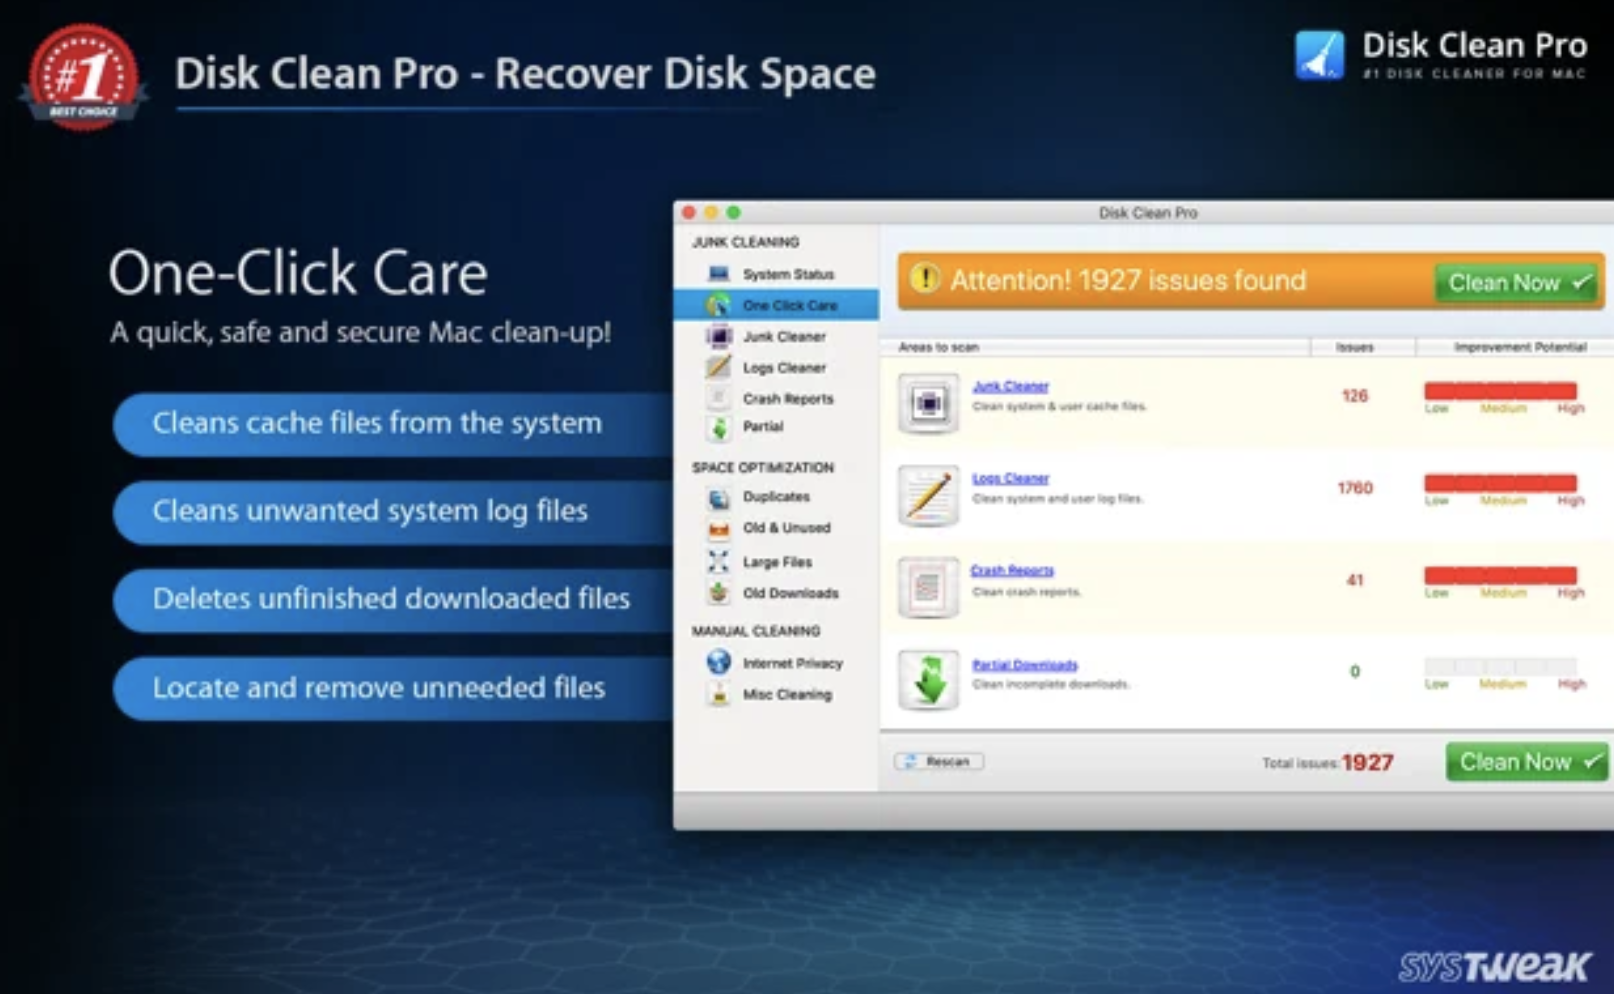Click the MANUAL CLEANING section heading
1614x994 pixels.
(x=756, y=631)
